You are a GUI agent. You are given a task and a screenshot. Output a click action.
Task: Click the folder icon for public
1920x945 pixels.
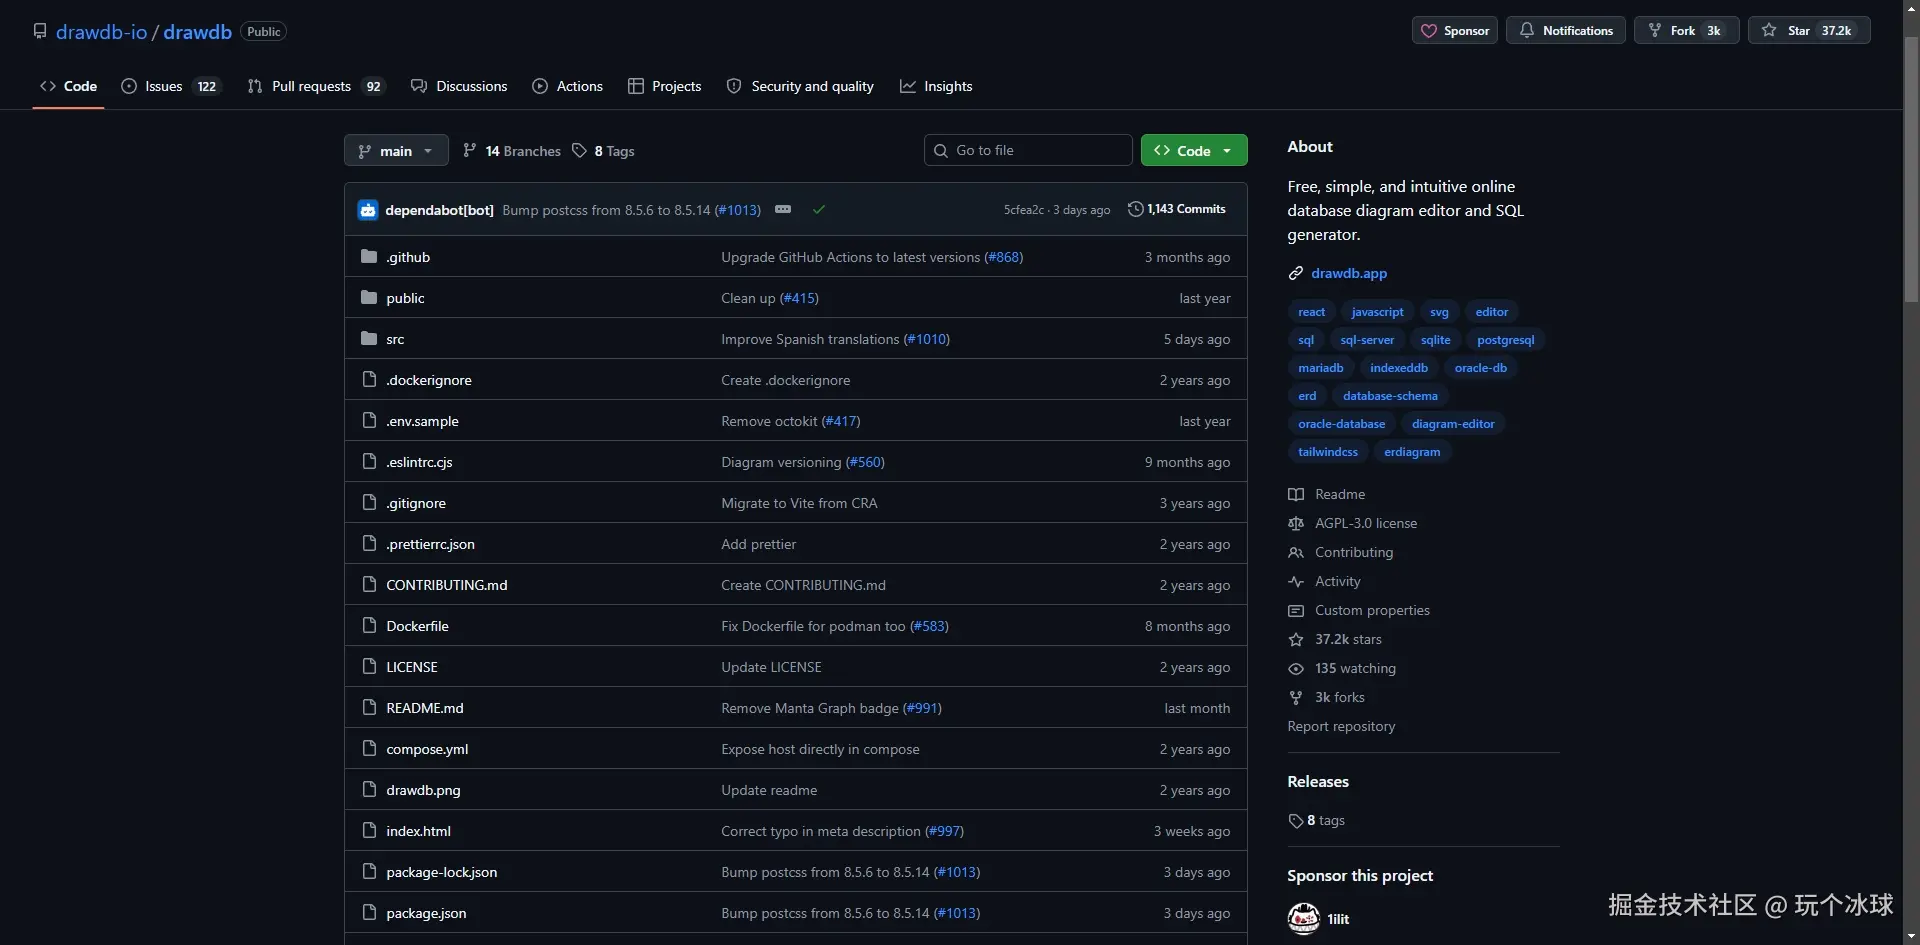click(369, 297)
